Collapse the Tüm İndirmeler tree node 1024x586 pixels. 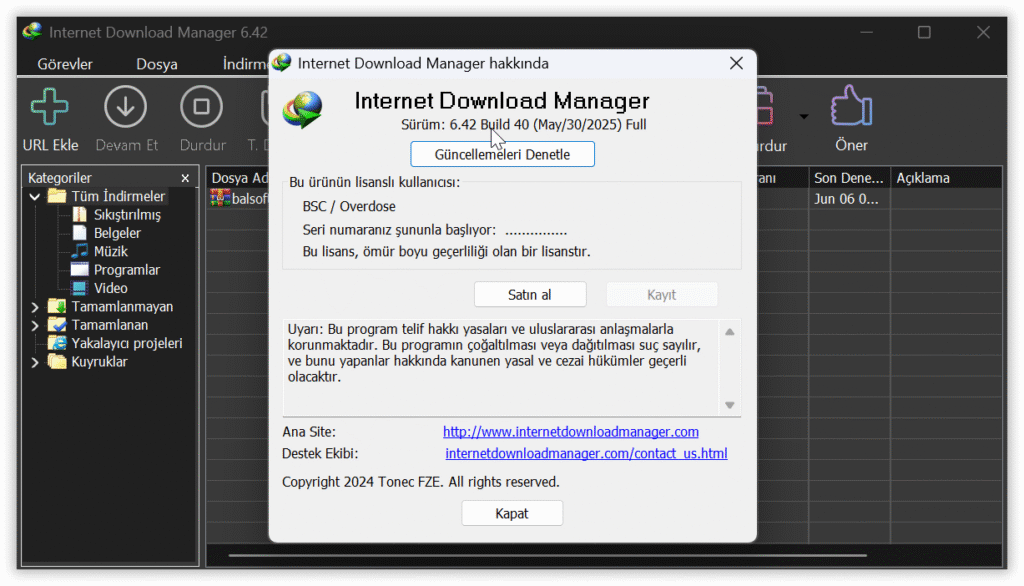pyautogui.click(x=35, y=196)
